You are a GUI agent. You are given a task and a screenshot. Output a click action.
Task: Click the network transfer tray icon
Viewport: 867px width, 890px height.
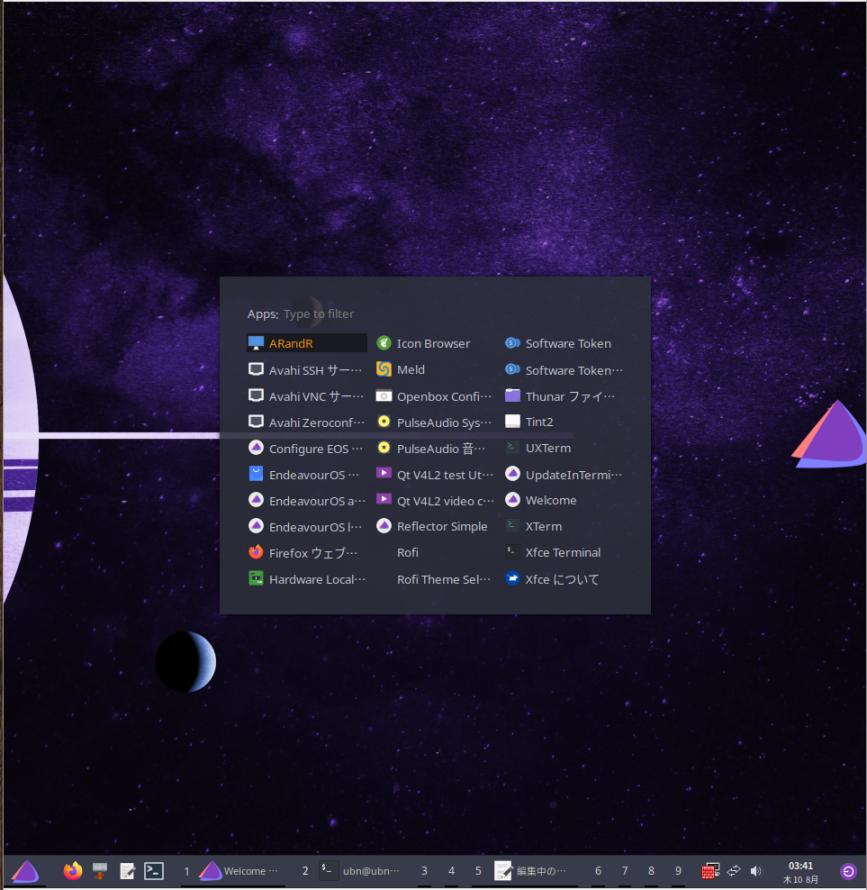click(x=734, y=871)
